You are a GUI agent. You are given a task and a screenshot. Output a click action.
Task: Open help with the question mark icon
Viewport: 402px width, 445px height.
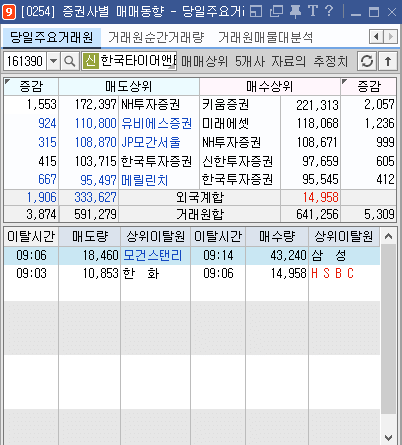point(329,11)
